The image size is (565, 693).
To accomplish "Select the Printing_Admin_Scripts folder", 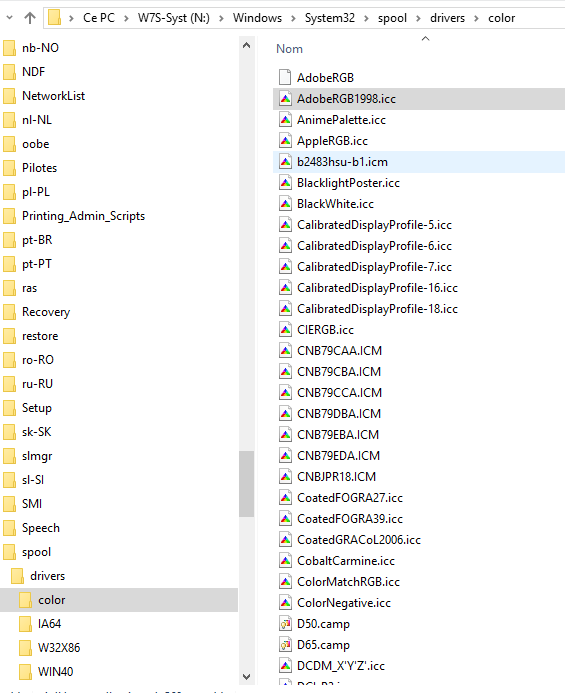I will pos(83,216).
